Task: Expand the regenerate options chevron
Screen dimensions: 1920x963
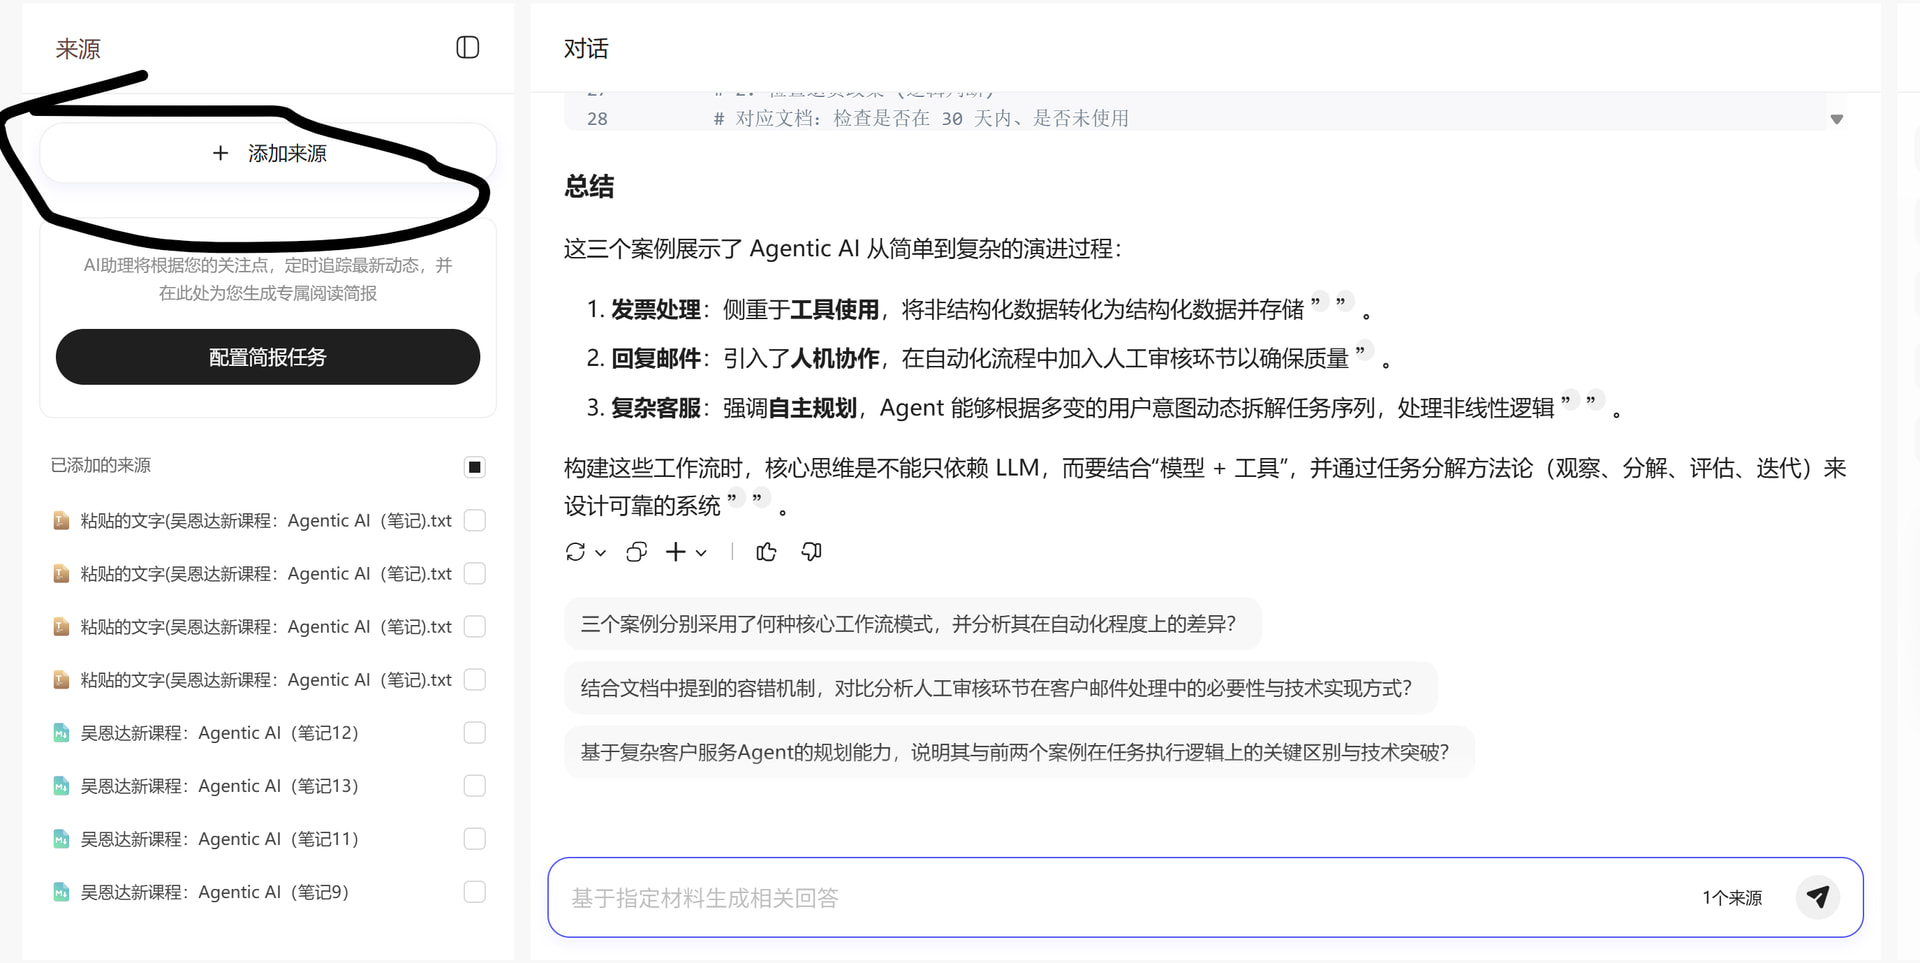Action: click(601, 553)
